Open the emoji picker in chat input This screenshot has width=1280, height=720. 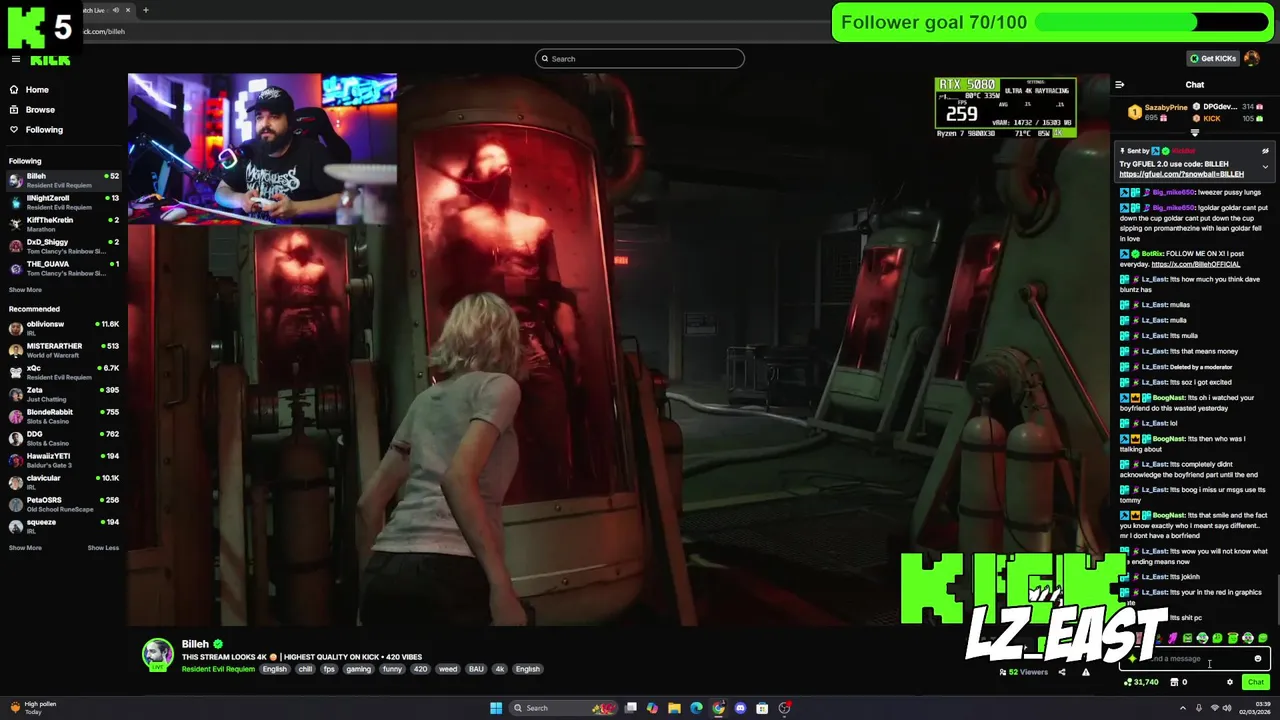click(x=1258, y=659)
